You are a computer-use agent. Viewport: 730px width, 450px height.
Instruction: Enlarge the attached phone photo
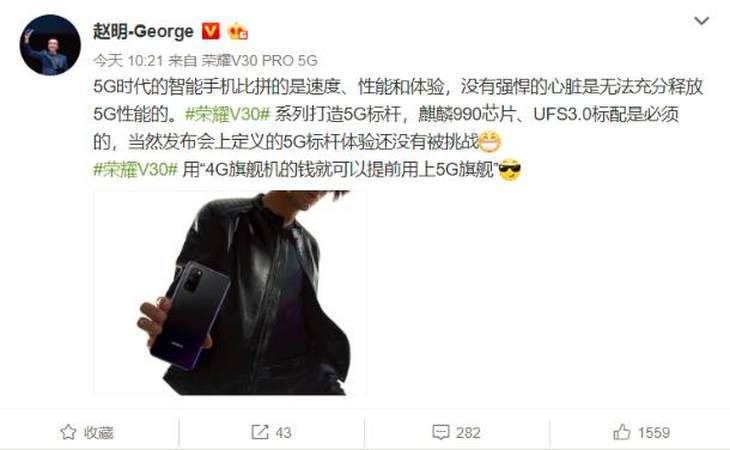pos(230,293)
